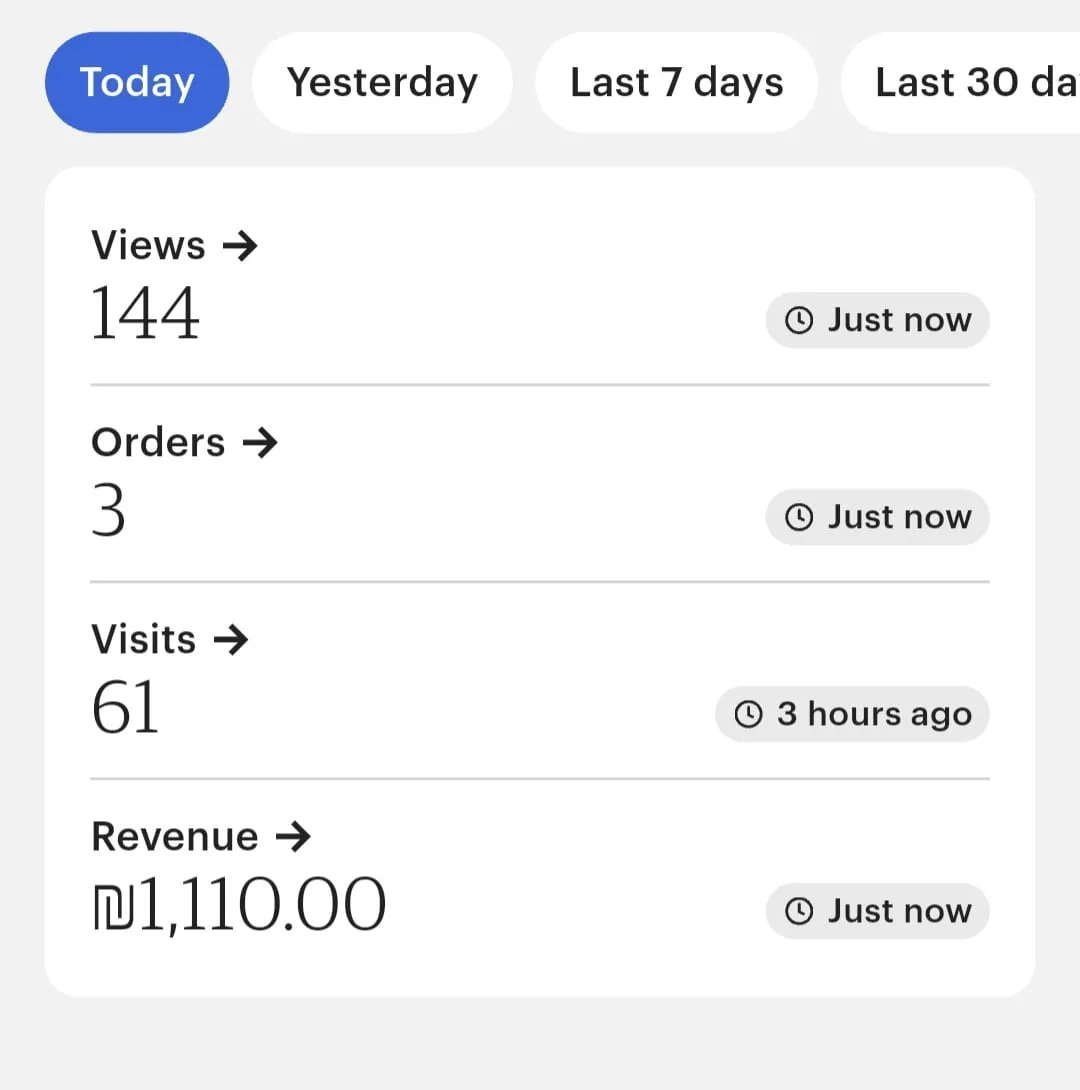Open the Revenue details link
The height and width of the screenshot is (1090, 1080).
175,837
